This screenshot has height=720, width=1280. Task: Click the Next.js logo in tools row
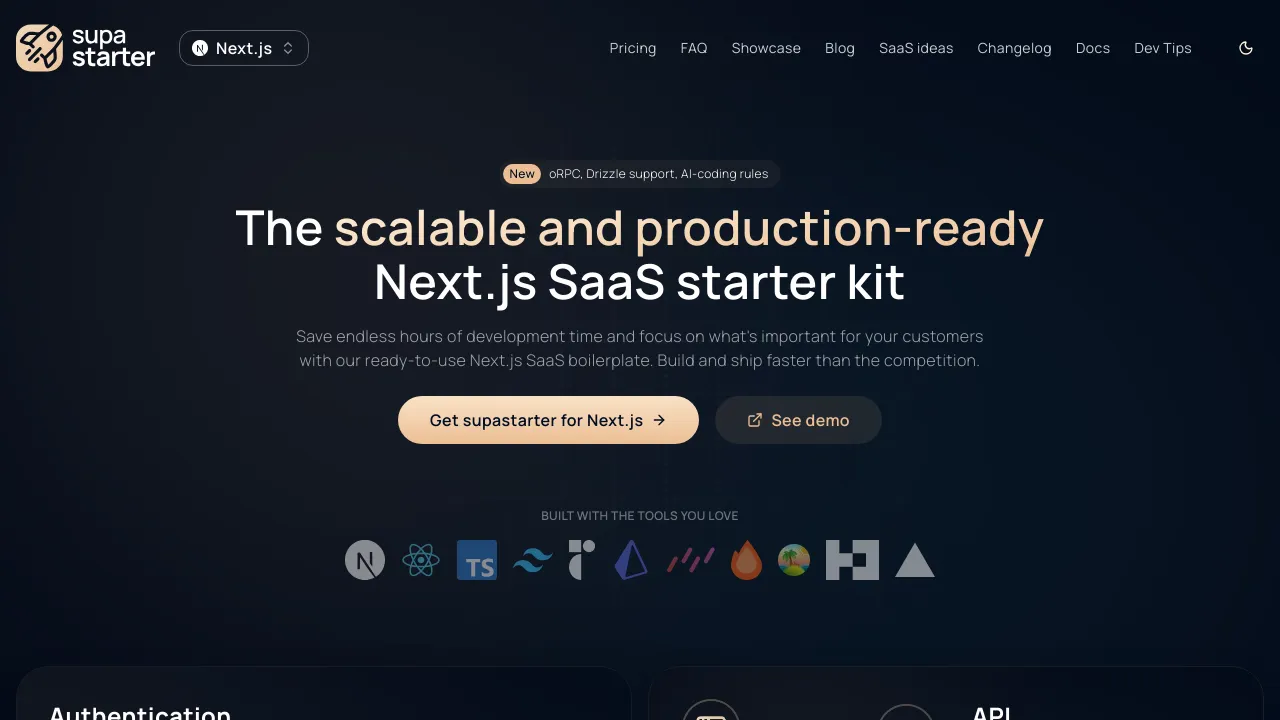tap(365, 560)
